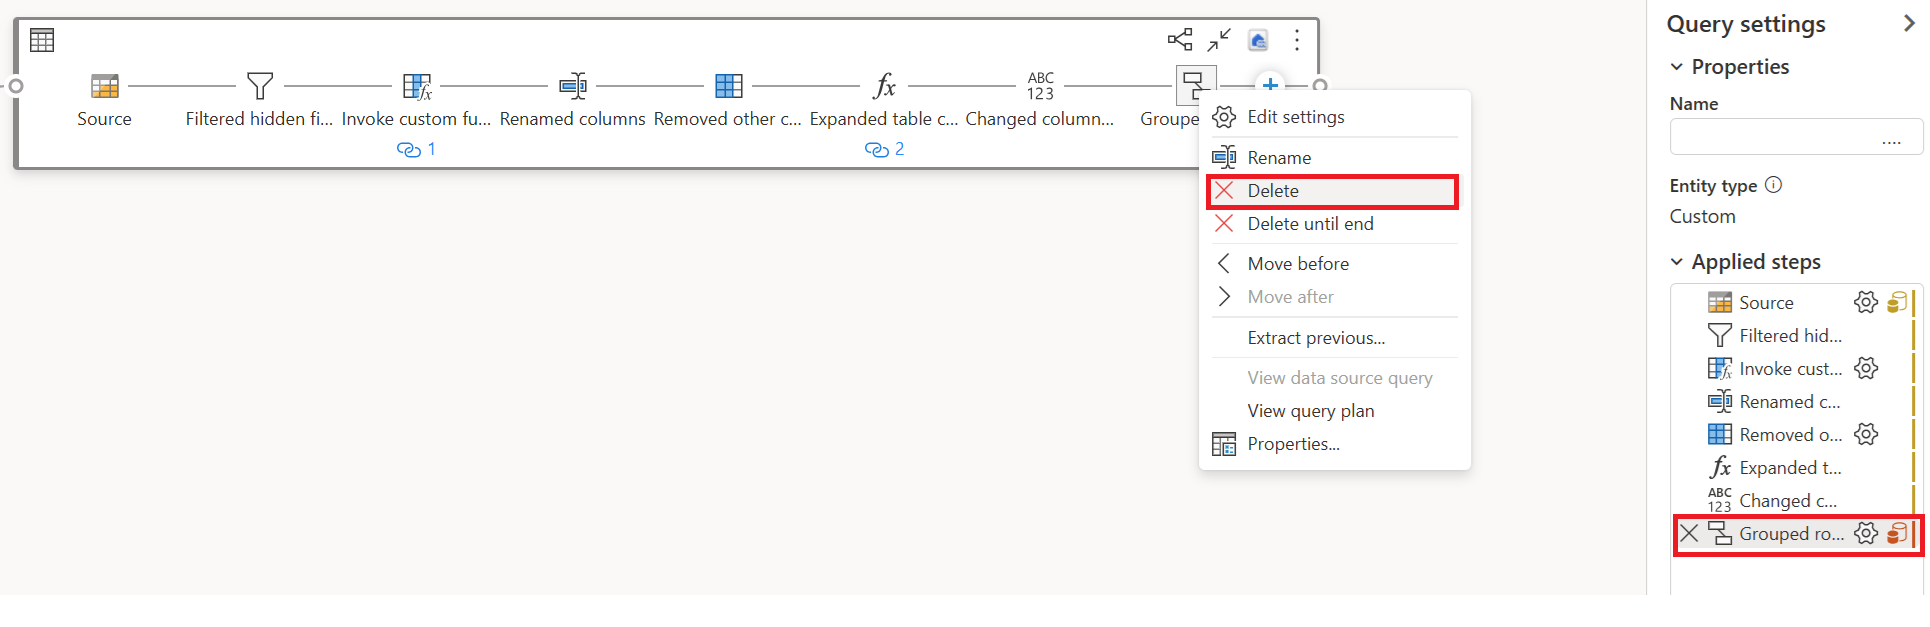Select Source in Applied steps list
This screenshot has height=627, width=1930.
click(x=1766, y=303)
